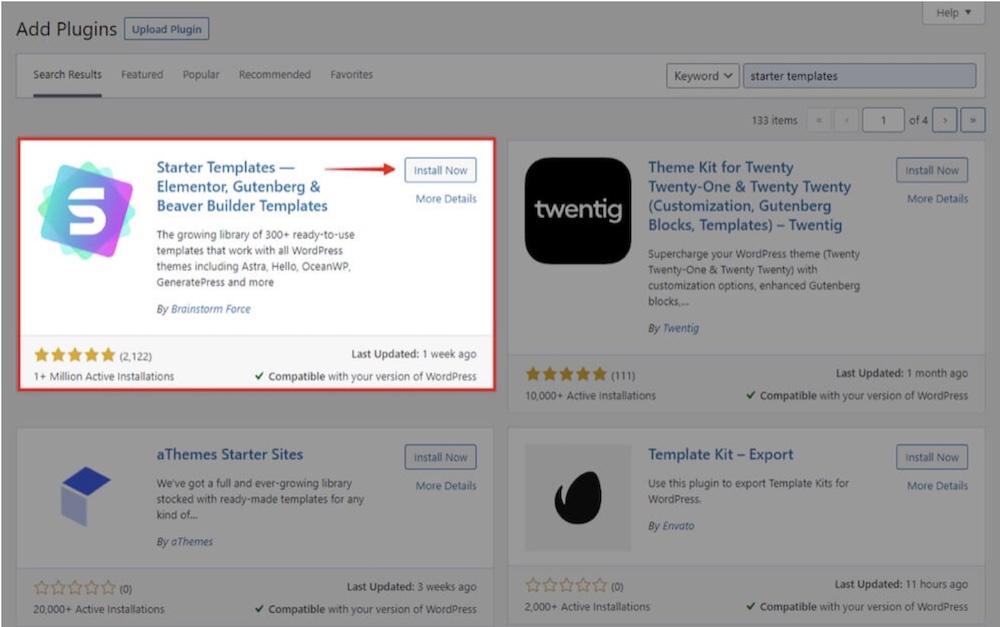The height and width of the screenshot is (627, 1000).
Task: Jump to last page of results
Action: (x=973, y=120)
